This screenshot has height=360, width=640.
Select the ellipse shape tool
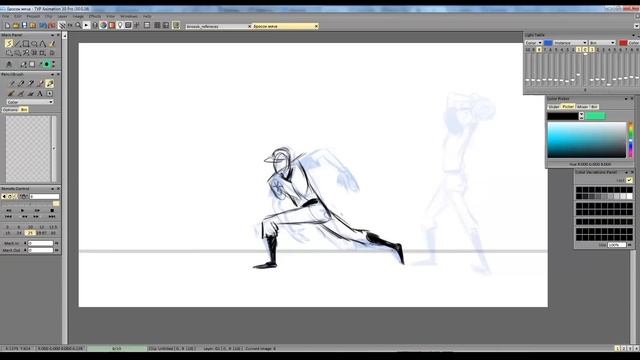click(34, 44)
